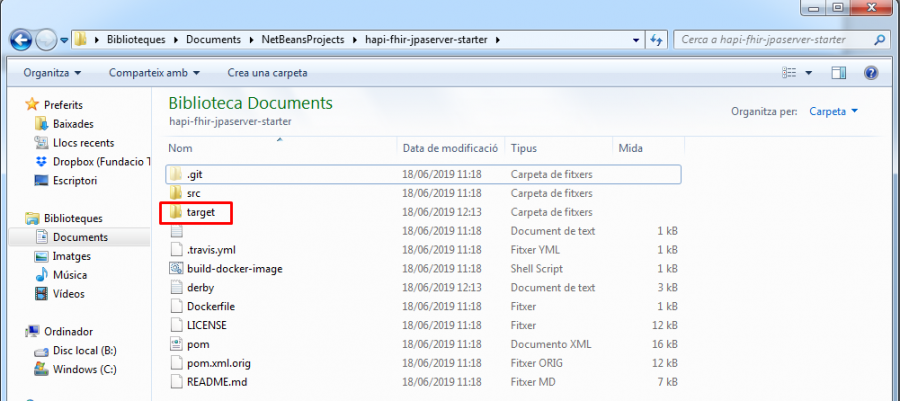Select Baixades in the navigation pane

(x=73, y=123)
